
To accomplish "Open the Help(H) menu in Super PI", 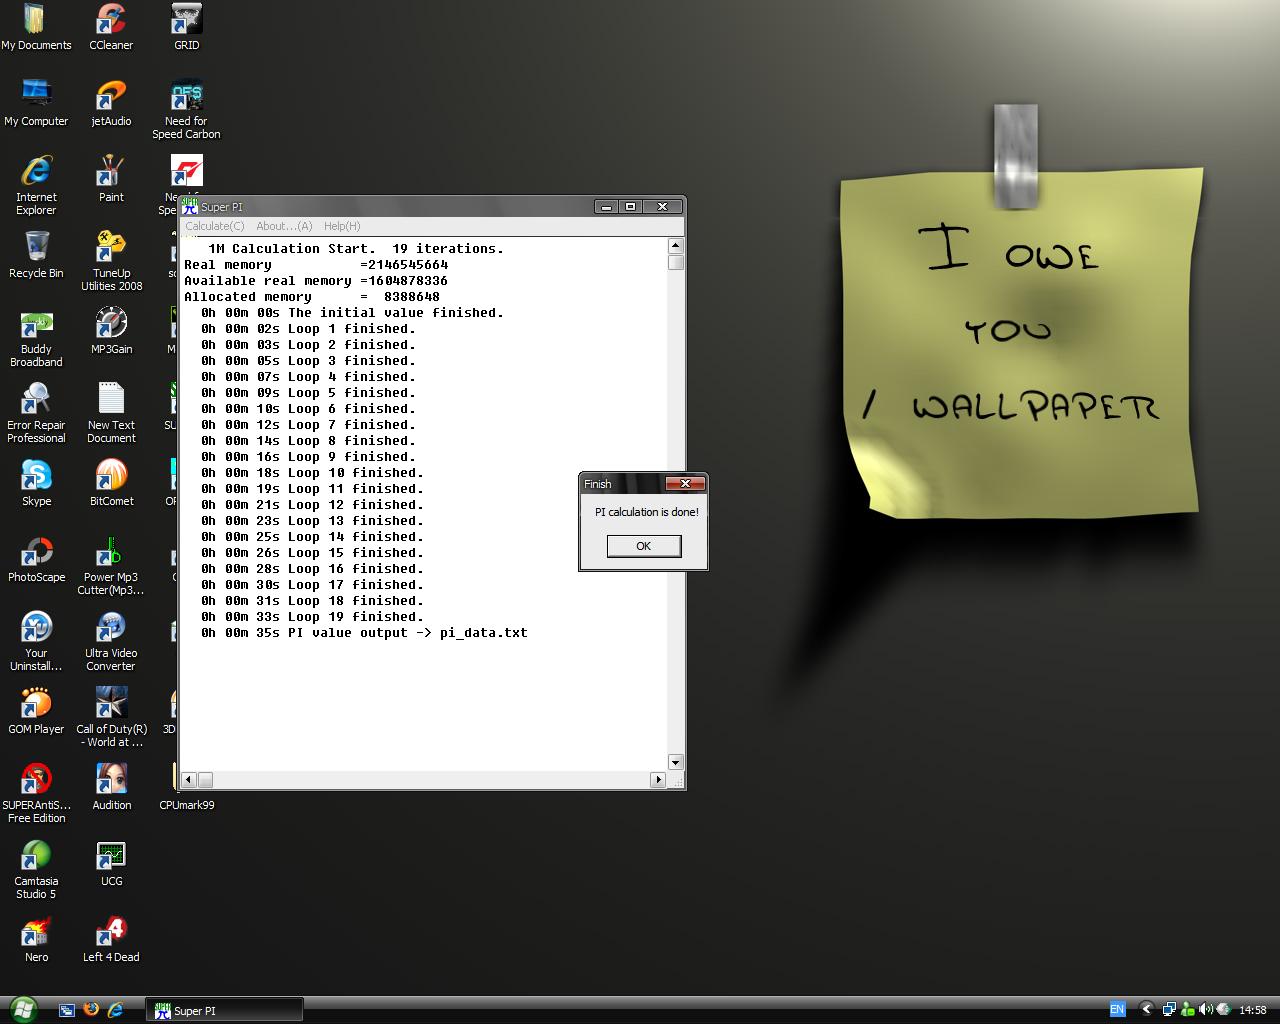I will tap(342, 226).
